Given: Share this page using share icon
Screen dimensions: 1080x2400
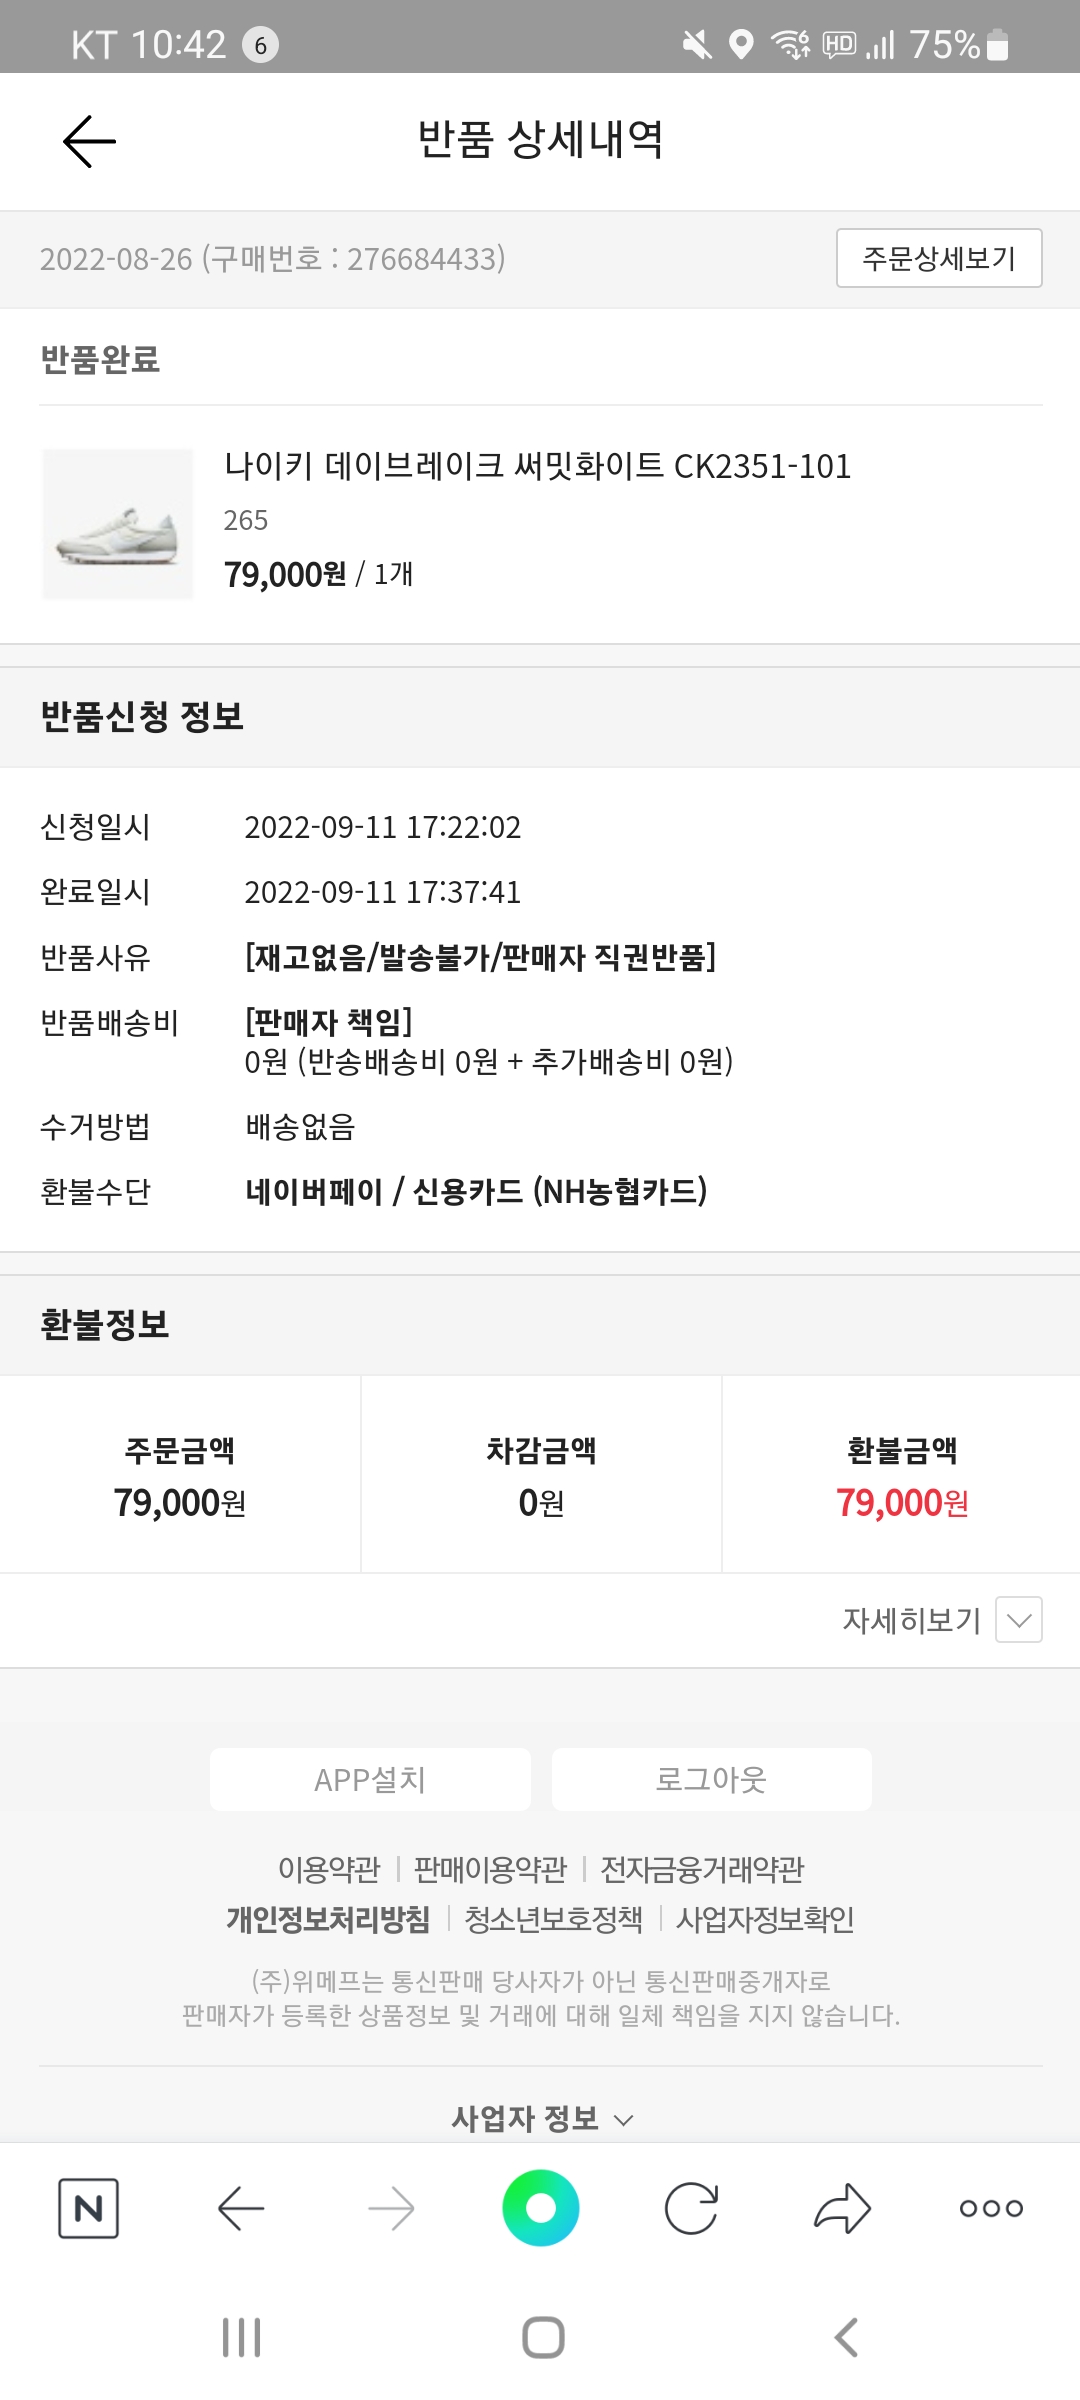Looking at the screenshot, I should pos(842,2207).
